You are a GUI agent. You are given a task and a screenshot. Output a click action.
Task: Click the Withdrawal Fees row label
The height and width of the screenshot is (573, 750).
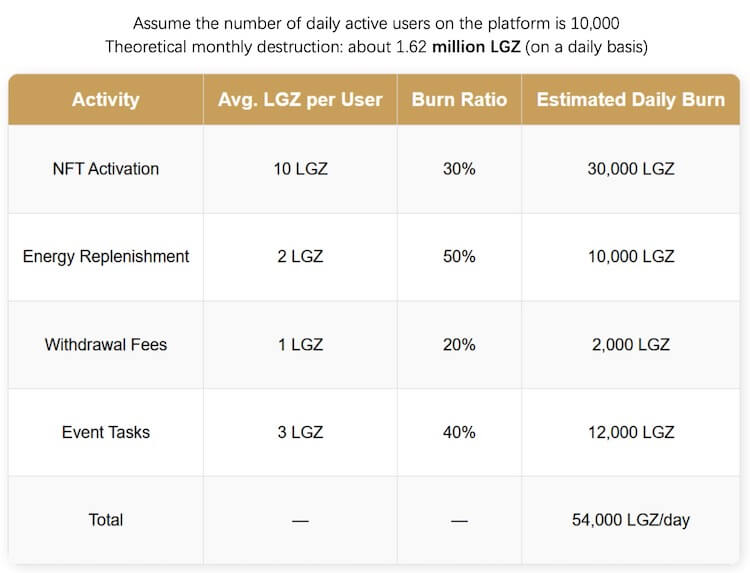[x=105, y=345]
